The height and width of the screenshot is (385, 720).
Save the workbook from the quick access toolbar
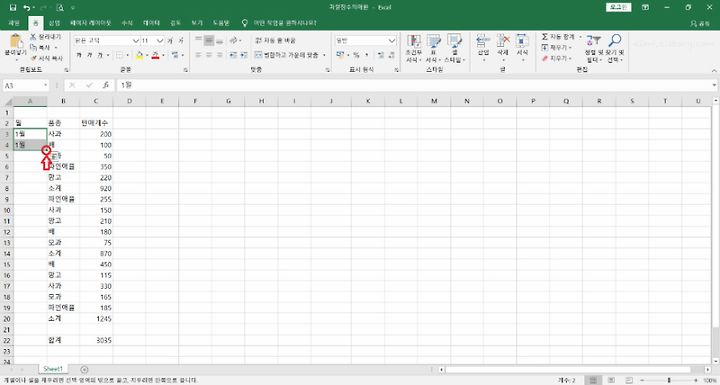(x=13, y=7)
